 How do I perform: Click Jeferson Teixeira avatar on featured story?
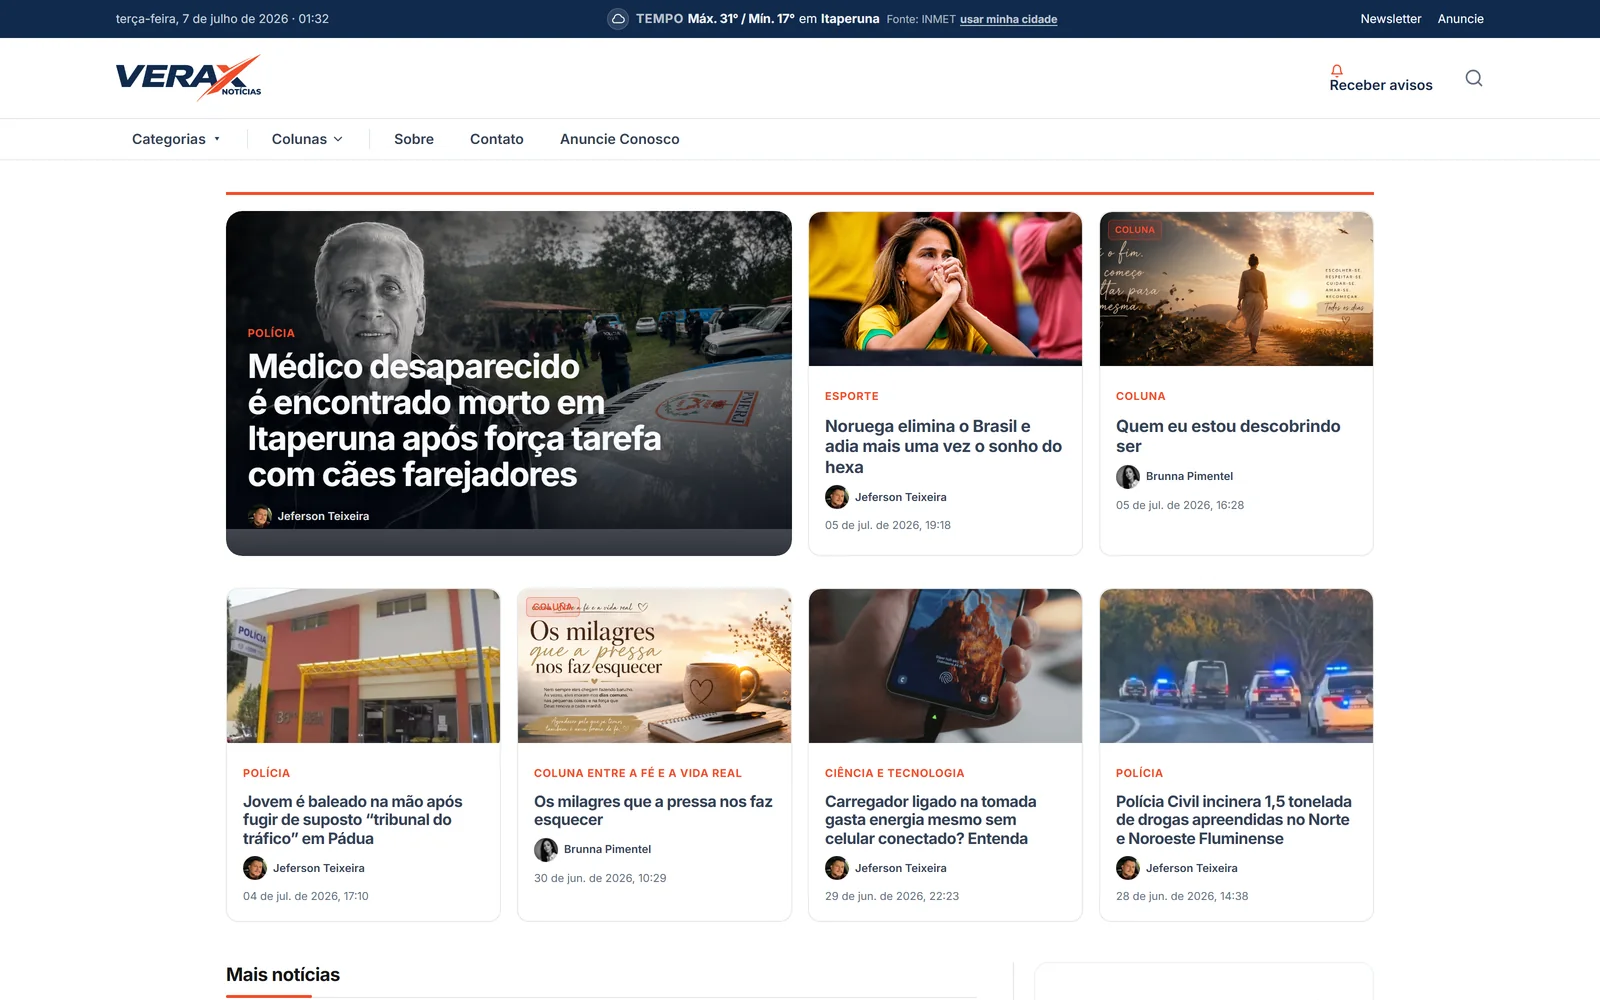pos(260,516)
